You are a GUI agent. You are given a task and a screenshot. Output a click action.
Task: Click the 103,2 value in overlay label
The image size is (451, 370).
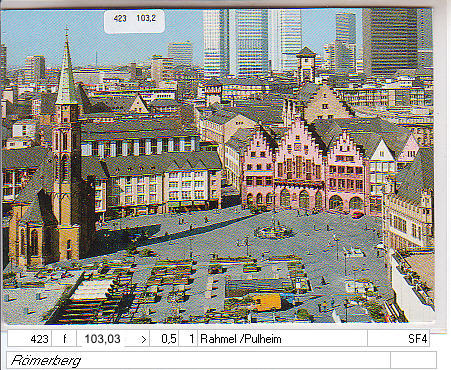click(146, 18)
